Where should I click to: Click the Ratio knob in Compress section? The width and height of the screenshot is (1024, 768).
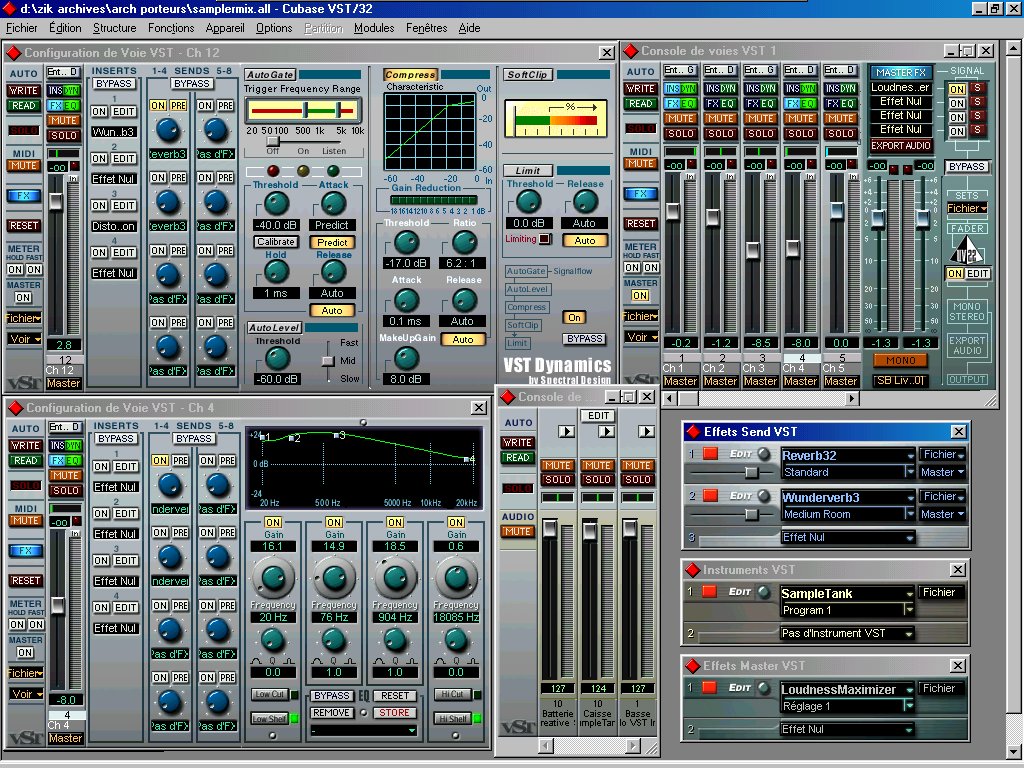pyautogui.click(x=464, y=242)
